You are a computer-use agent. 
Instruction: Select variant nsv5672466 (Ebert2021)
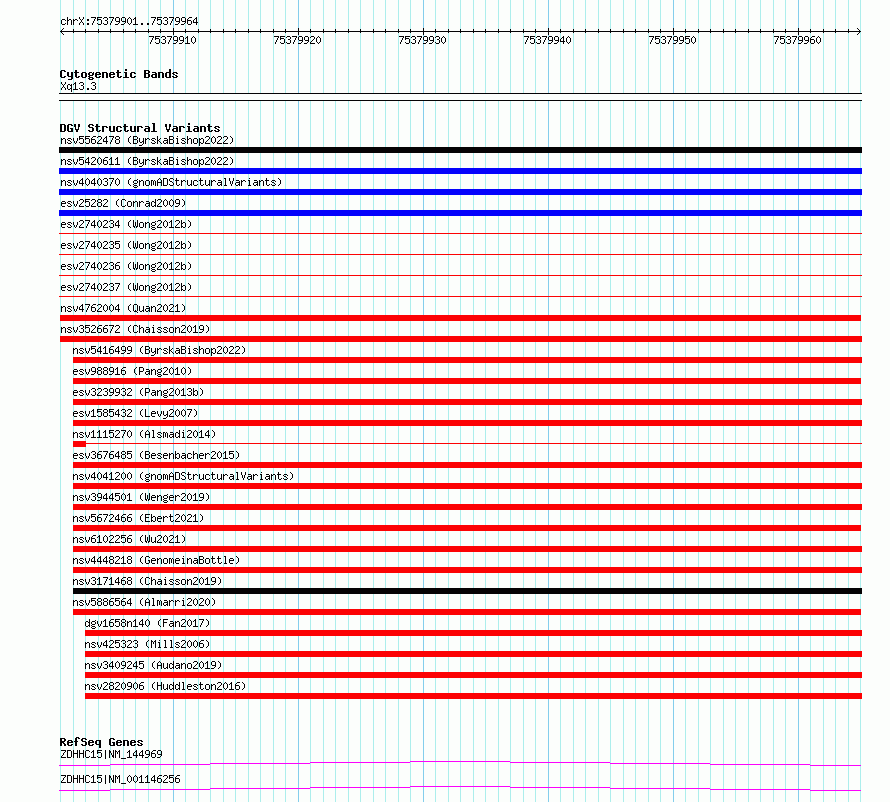pyautogui.click(x=138, y=518)
